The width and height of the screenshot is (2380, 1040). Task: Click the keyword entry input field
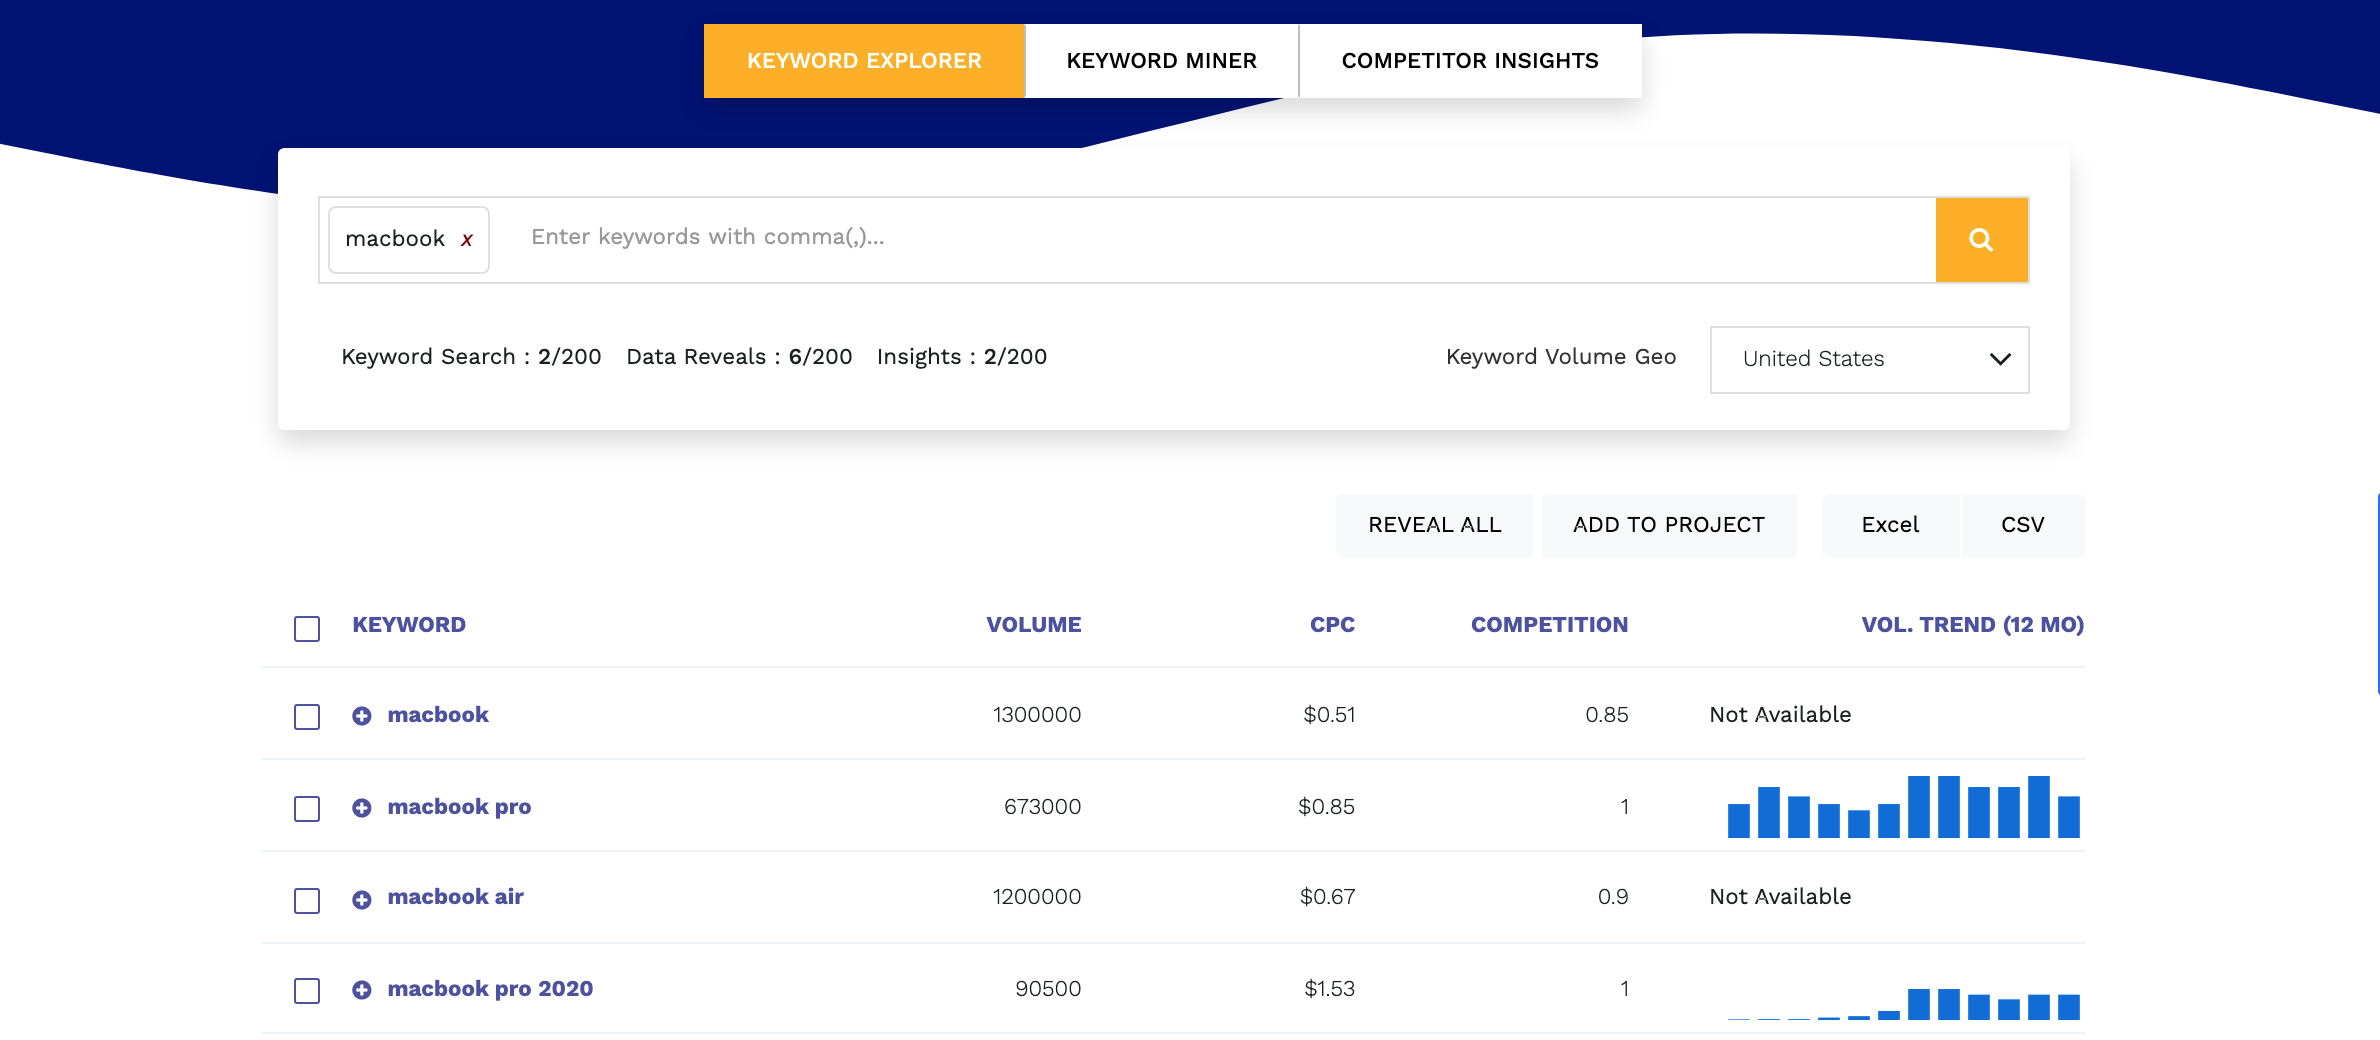tap(1200, 238)
